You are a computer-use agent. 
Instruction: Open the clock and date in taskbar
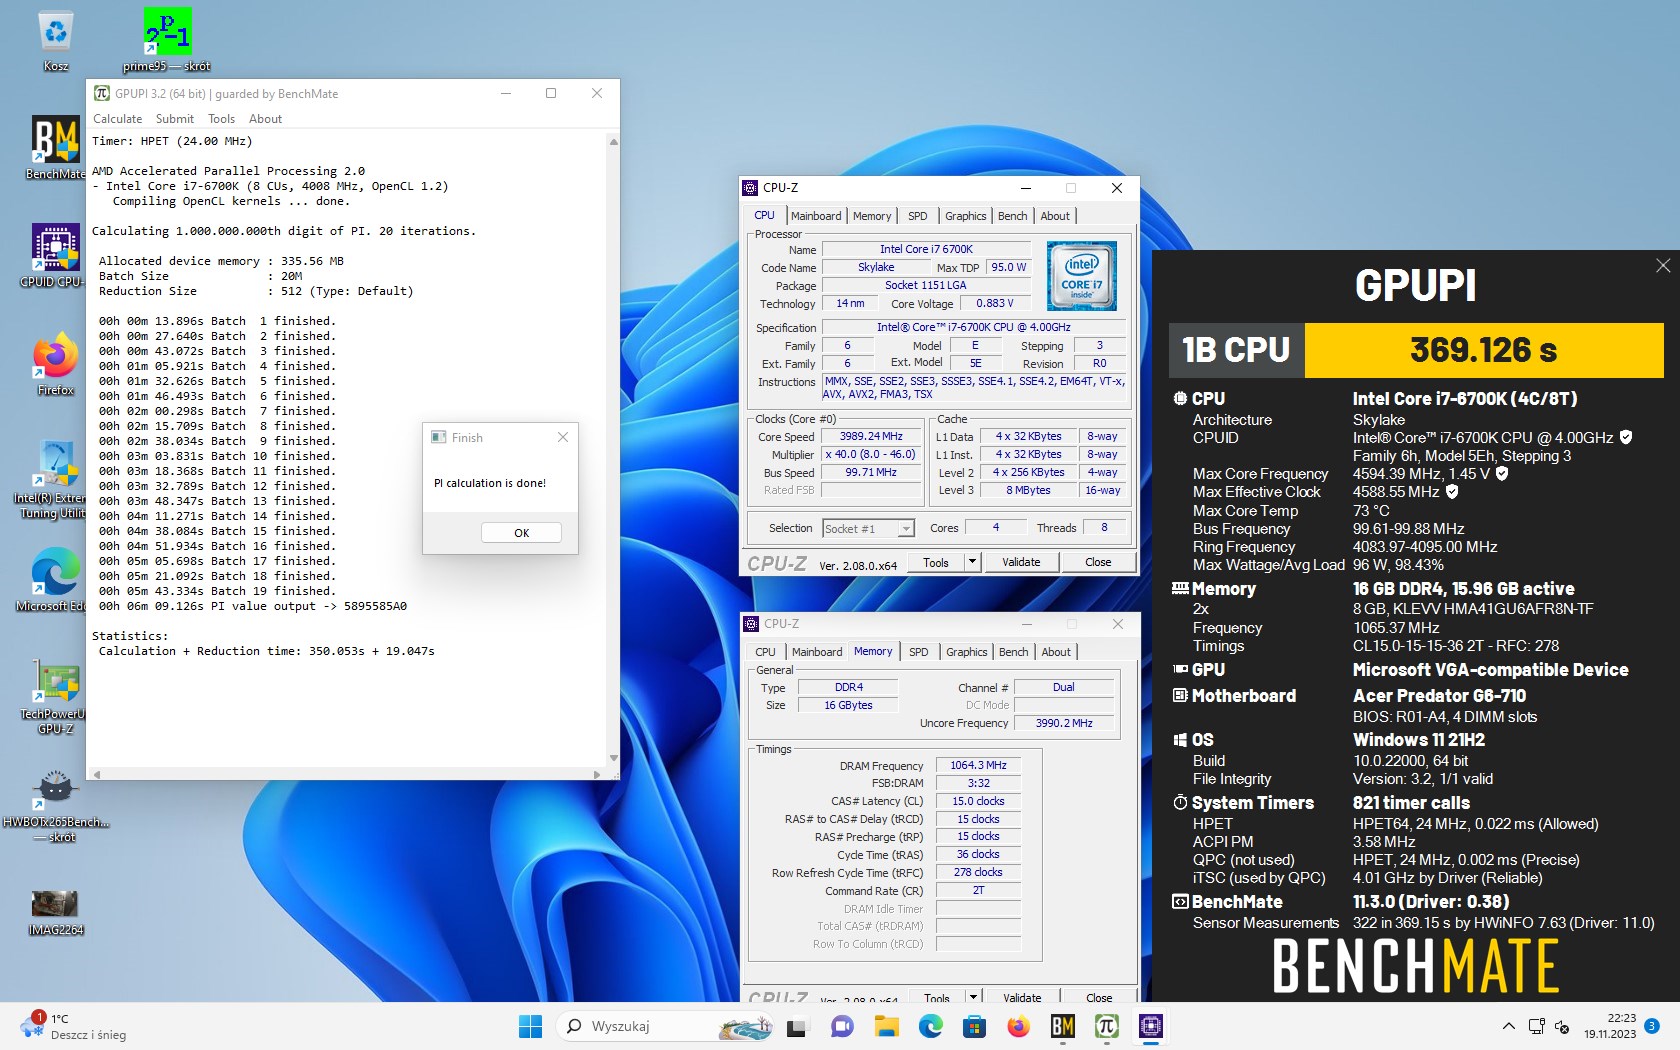pyautogui.click(x=1609, y=1026)
